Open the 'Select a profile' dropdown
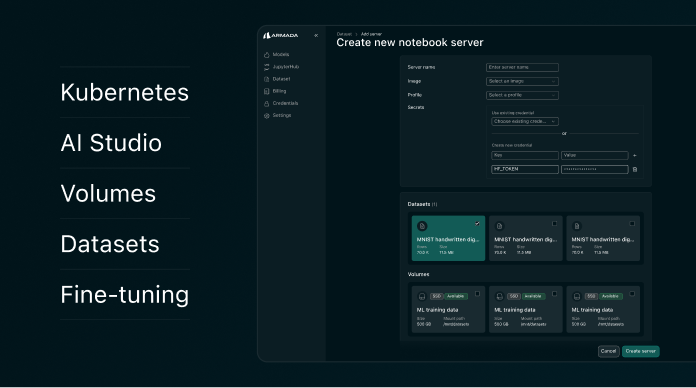 click(522, 95)
